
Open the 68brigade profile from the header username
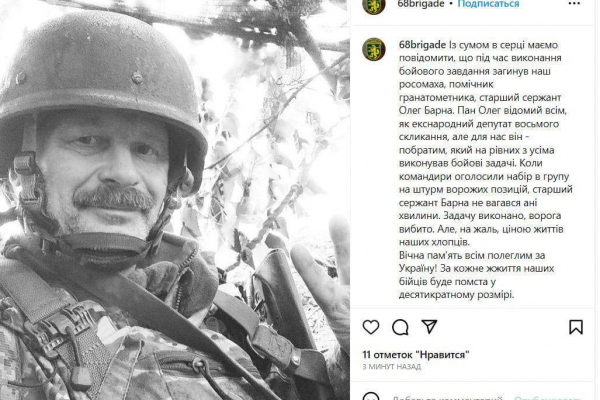[x=421, y=4]
